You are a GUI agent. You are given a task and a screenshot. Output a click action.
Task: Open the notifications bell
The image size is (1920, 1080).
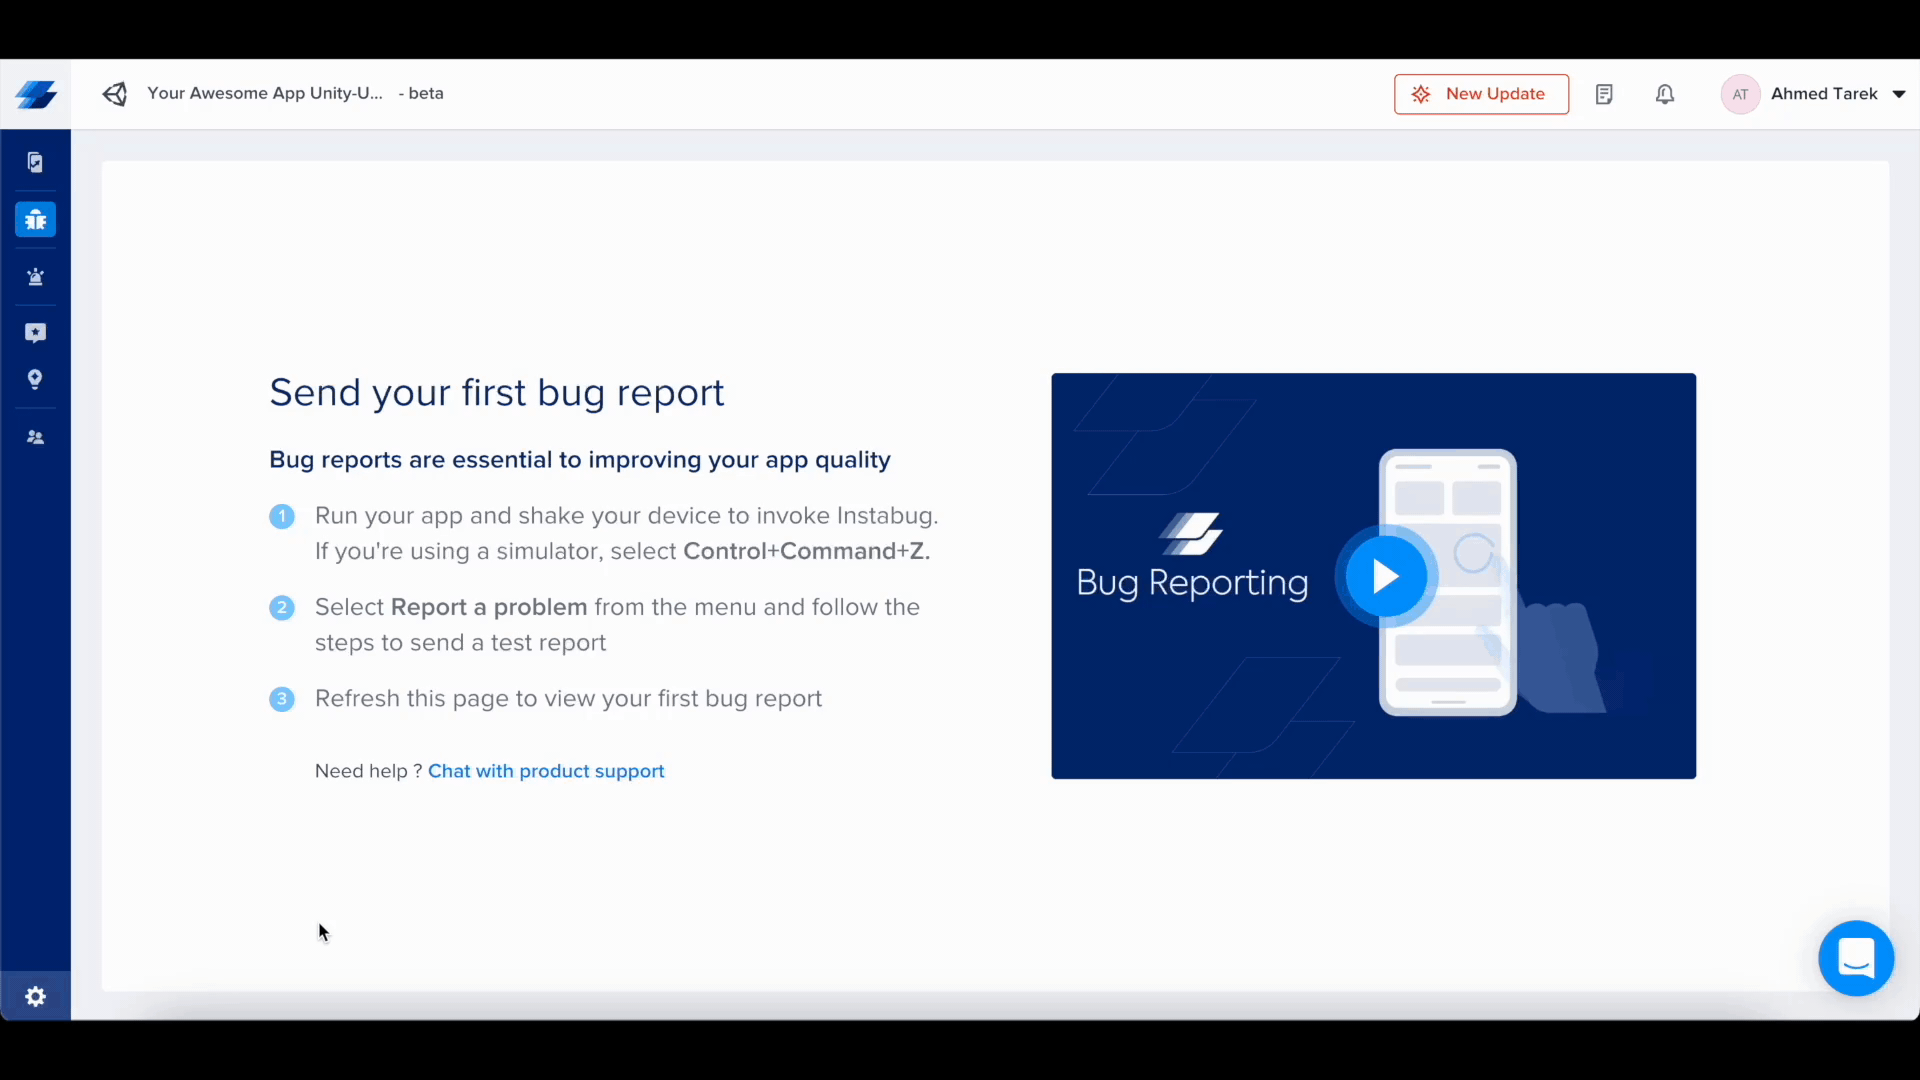[1665, 94]
